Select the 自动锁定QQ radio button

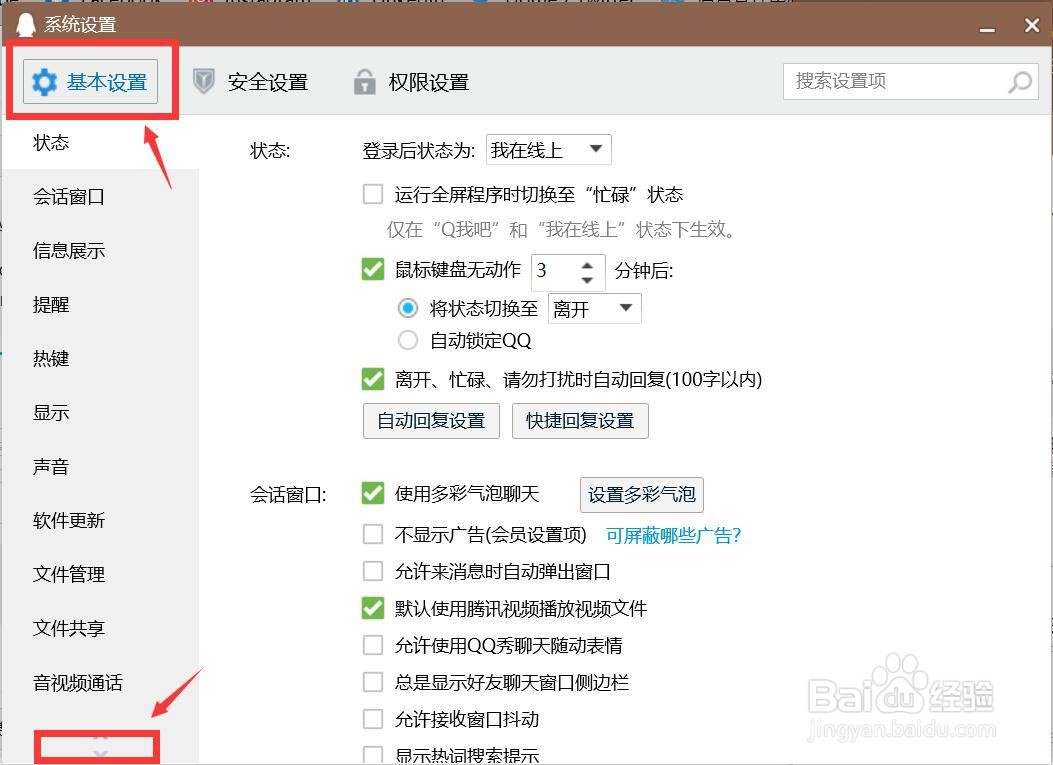[408, 340]
